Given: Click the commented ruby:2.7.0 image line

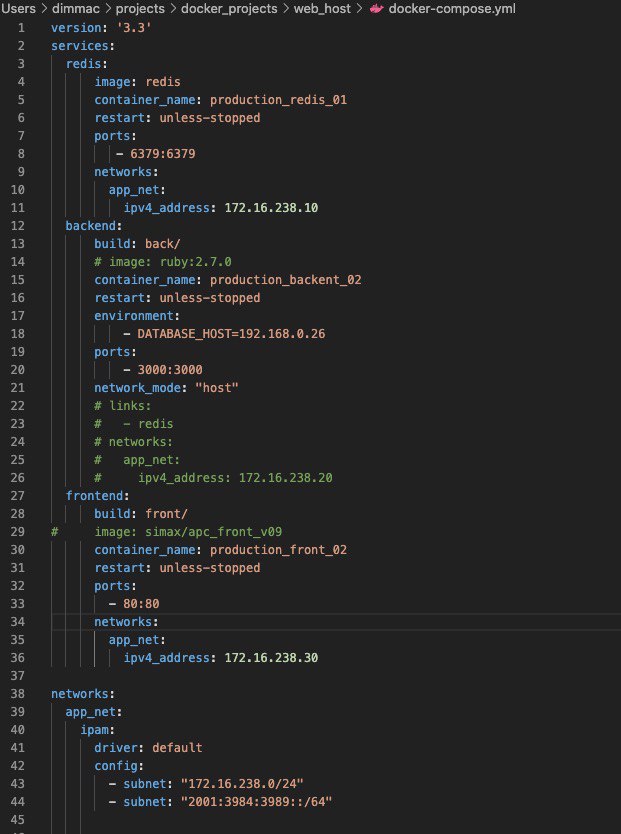Looking at the screenshot, I should pos(163,262).
